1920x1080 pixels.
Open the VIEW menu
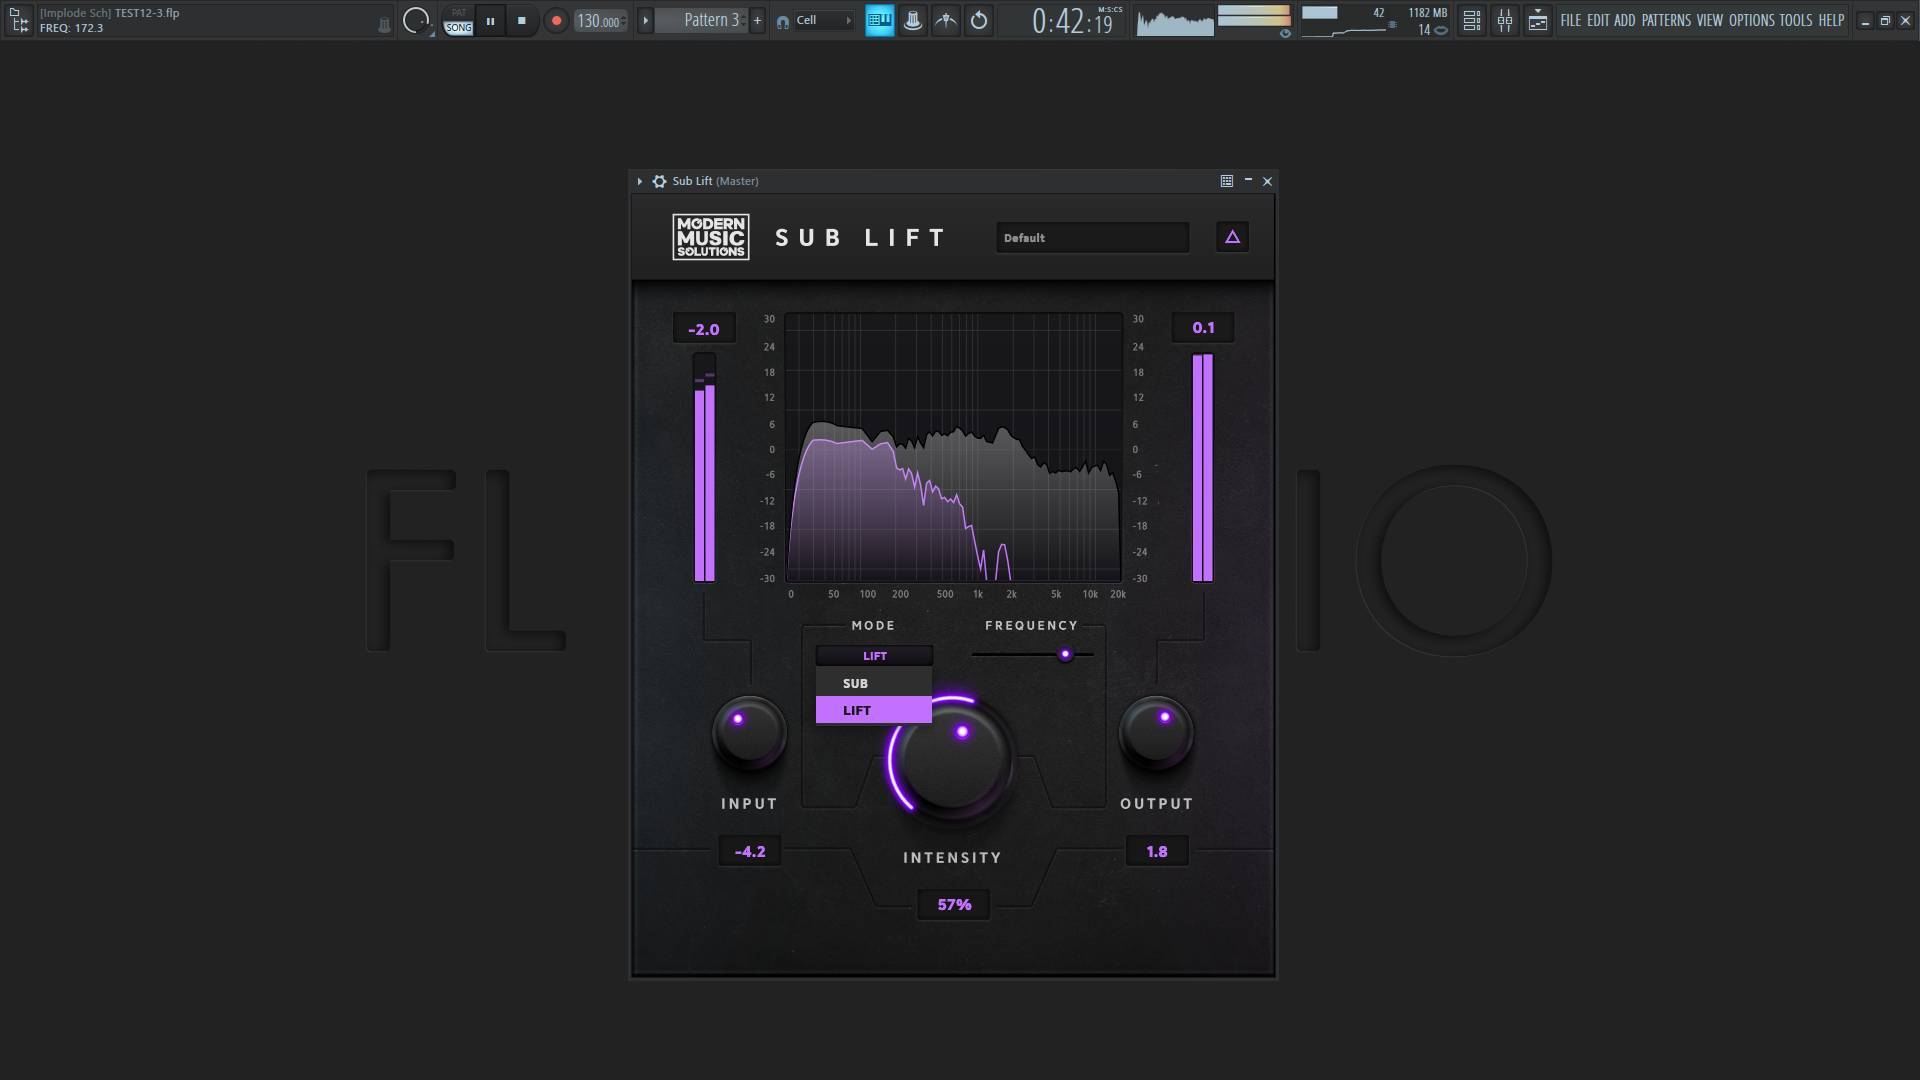pos(1710,20)
